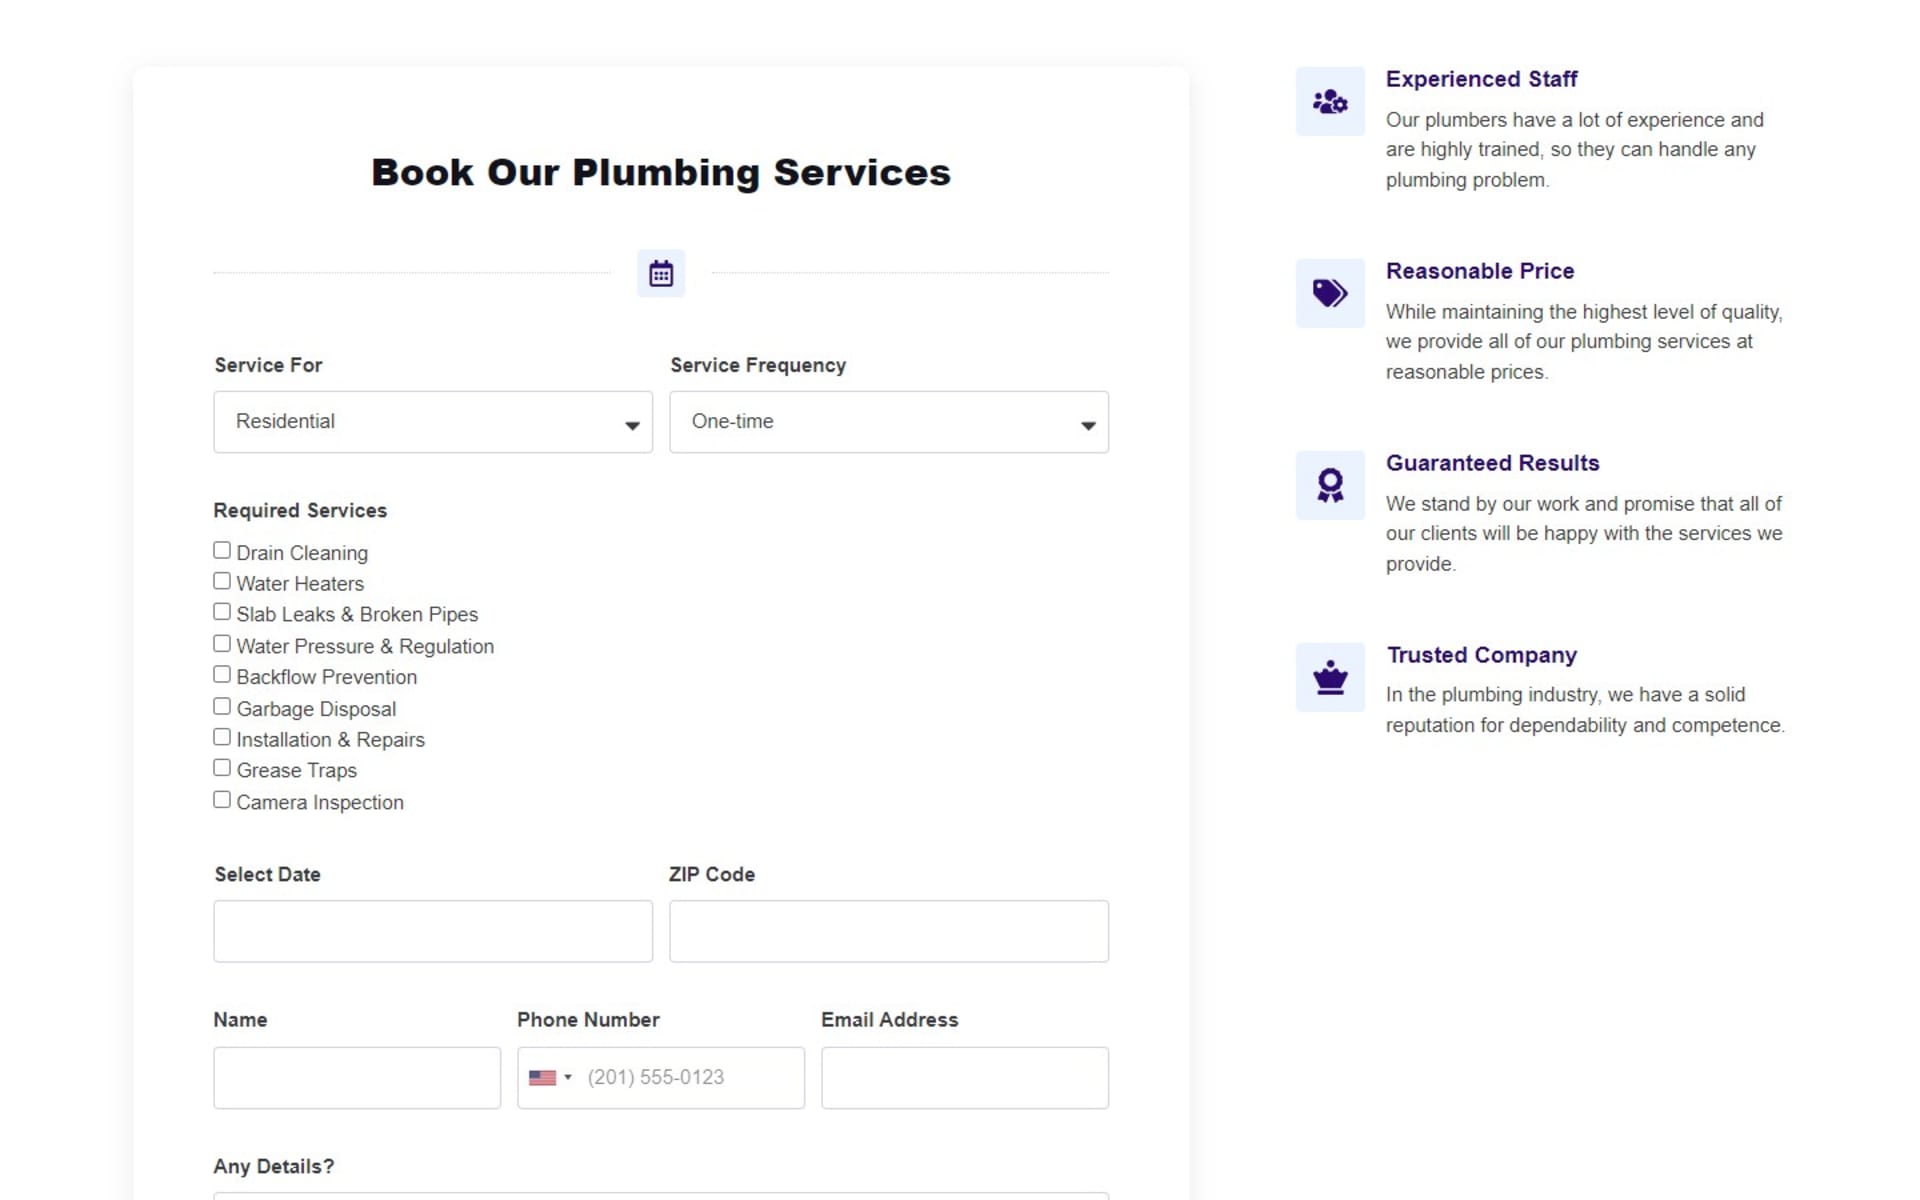Screen dimensions: 1920x1200
Task: Expand the Service Frequency dropdown
Action: (889, 422)
